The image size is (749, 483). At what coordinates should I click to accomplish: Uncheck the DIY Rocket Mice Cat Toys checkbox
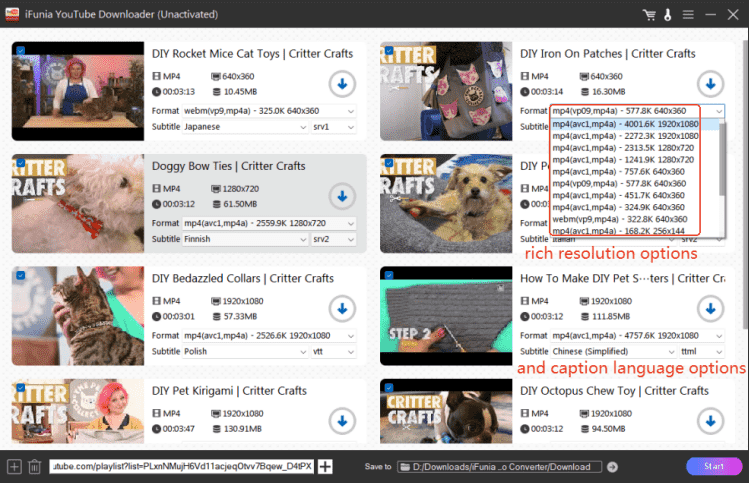pos(21,50)
